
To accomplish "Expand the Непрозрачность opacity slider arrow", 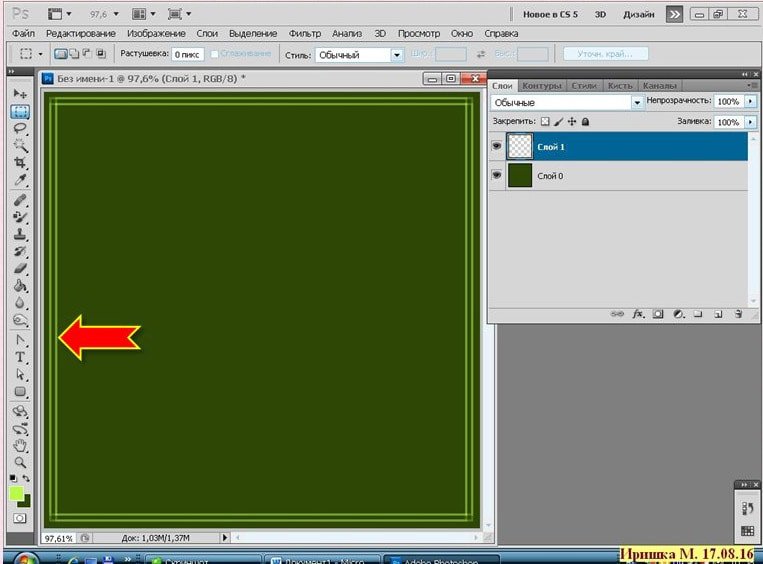I will pos(751,102).
